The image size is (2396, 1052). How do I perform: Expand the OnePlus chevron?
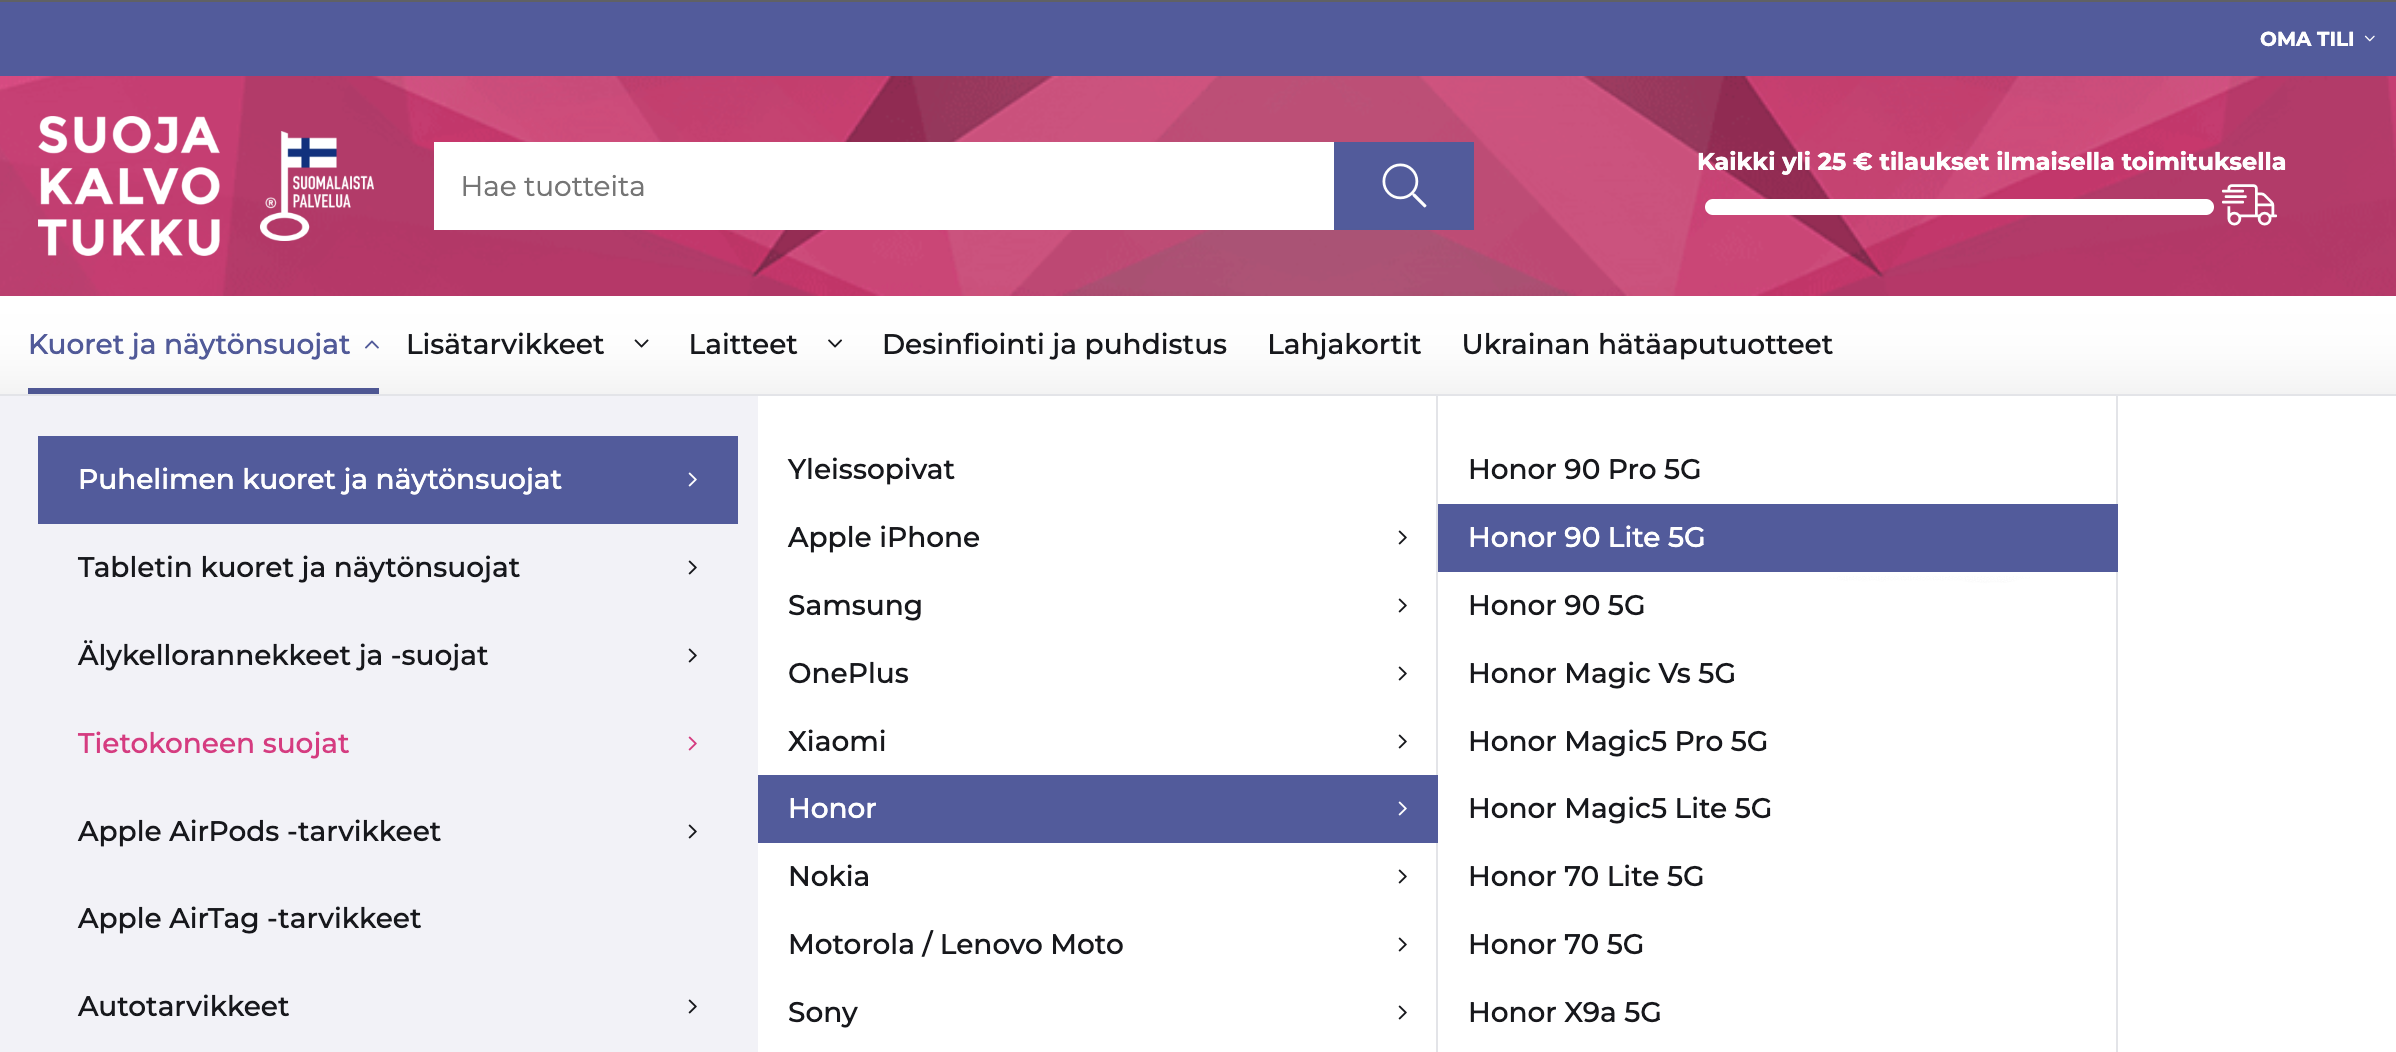[1402, 674]
